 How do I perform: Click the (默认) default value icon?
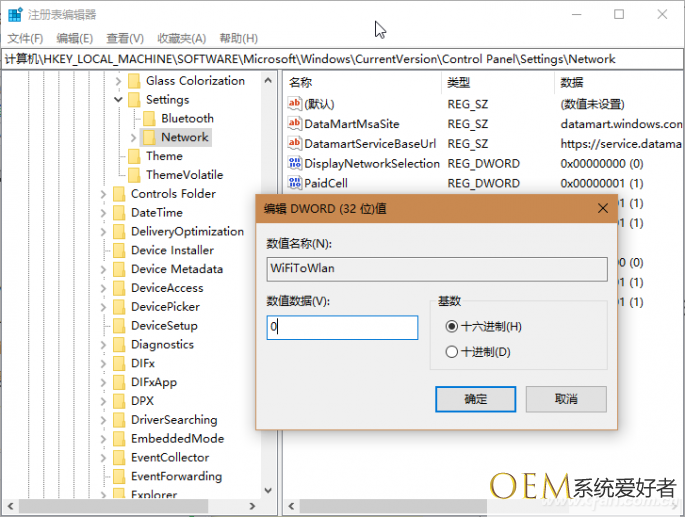click(295, 104)
